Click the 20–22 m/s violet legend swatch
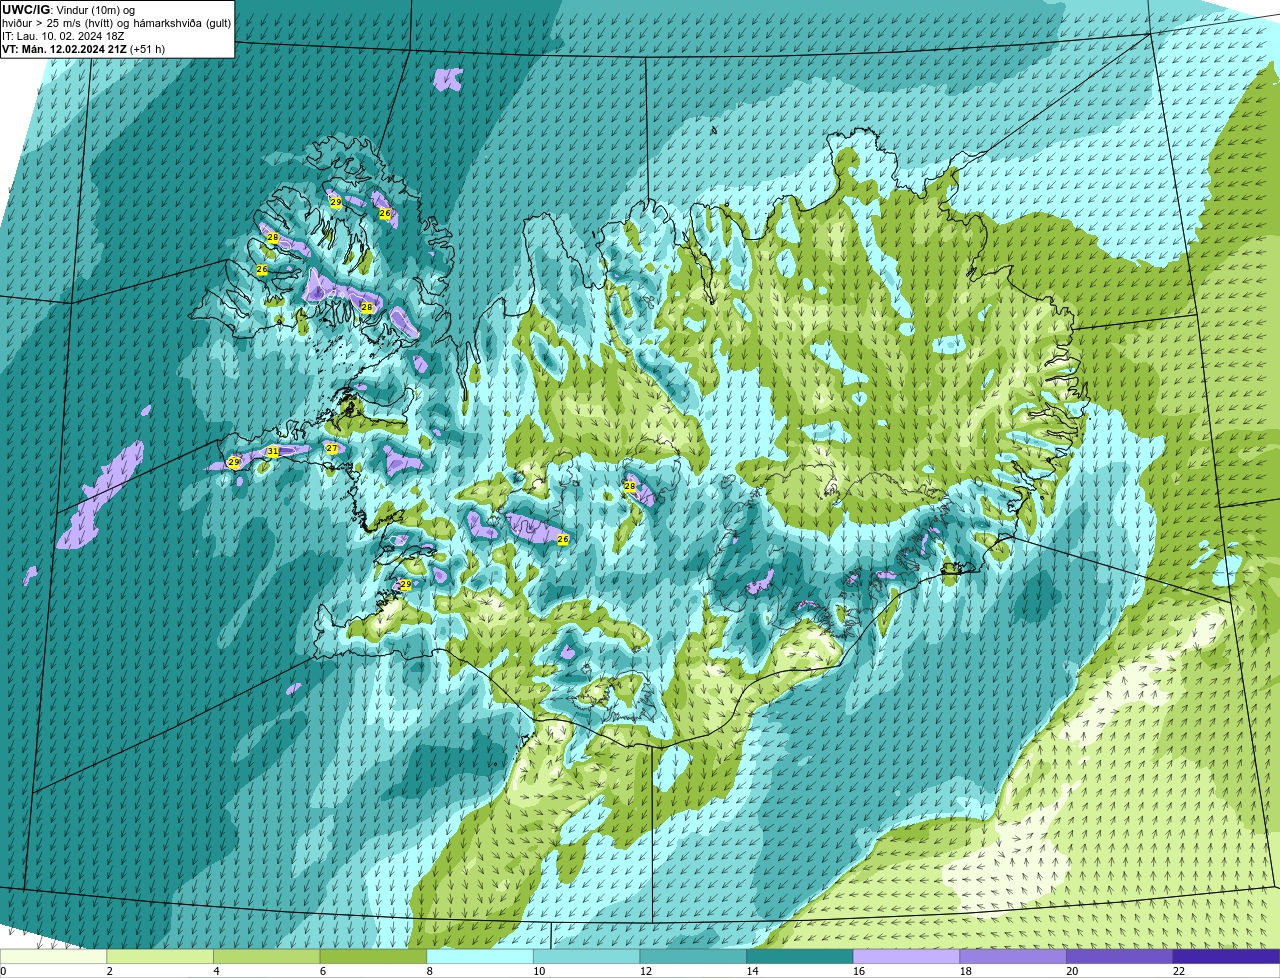 click(1120, 957)
